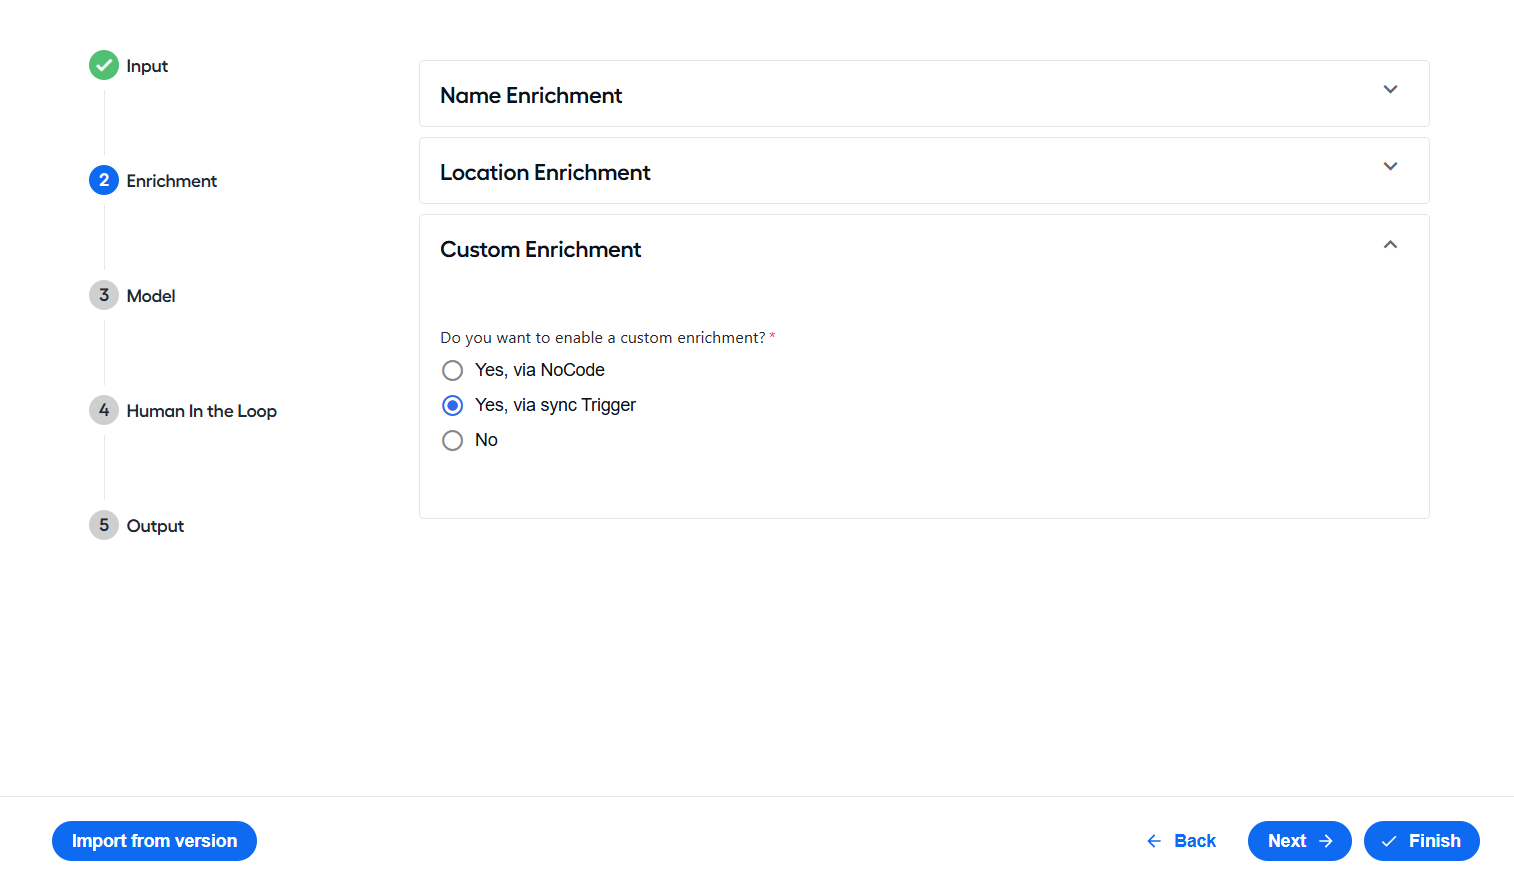This screenshot has width=1514, height=880.
Task: Select the 'Yes, via NoCode' radio option
Action: [x=453, y=370]
